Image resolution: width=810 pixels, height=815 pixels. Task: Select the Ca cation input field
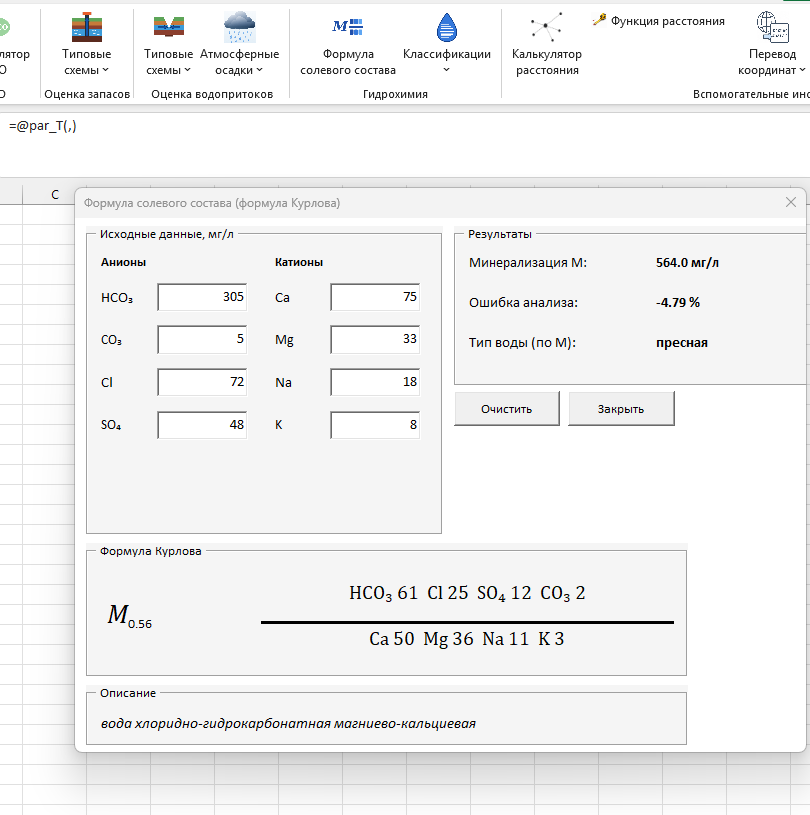375,297
